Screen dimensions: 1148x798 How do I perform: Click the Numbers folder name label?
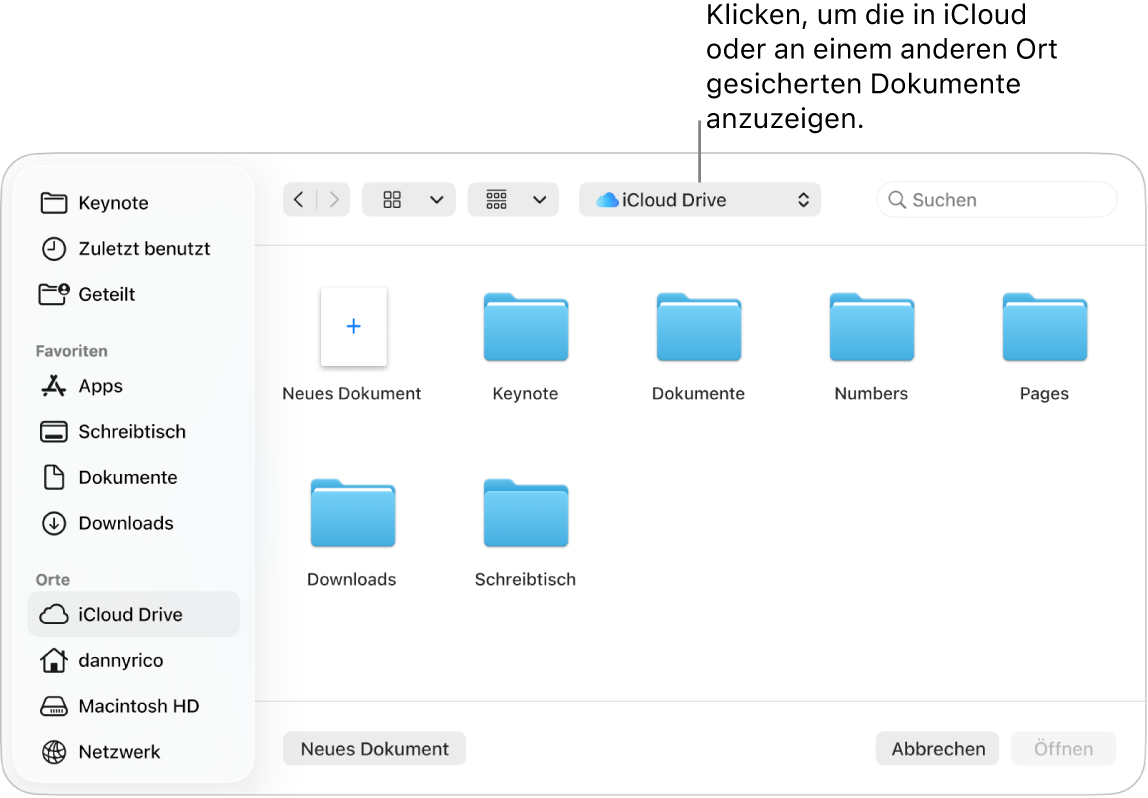point(871,394)
